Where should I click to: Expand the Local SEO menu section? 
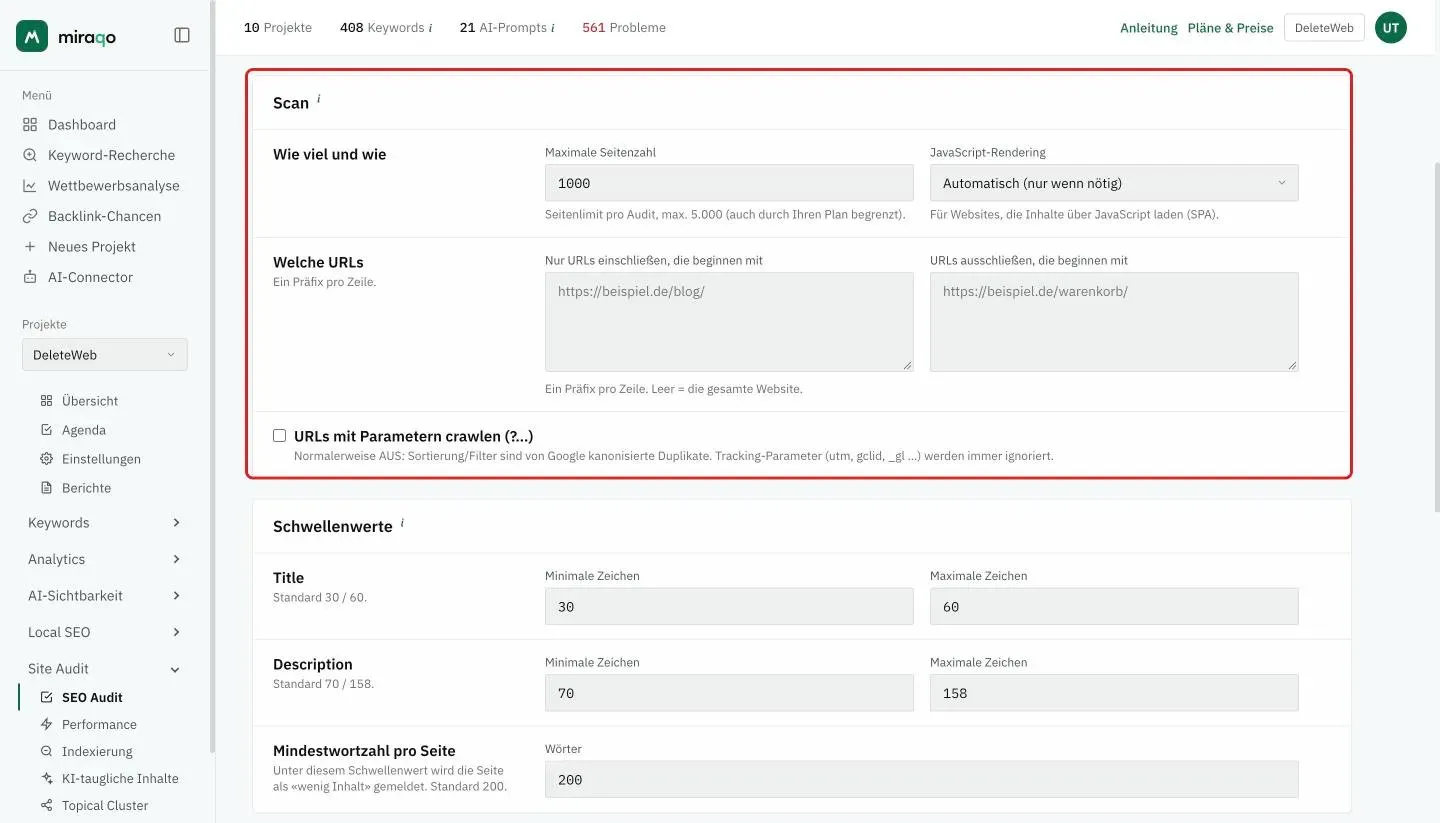(105, 632)
